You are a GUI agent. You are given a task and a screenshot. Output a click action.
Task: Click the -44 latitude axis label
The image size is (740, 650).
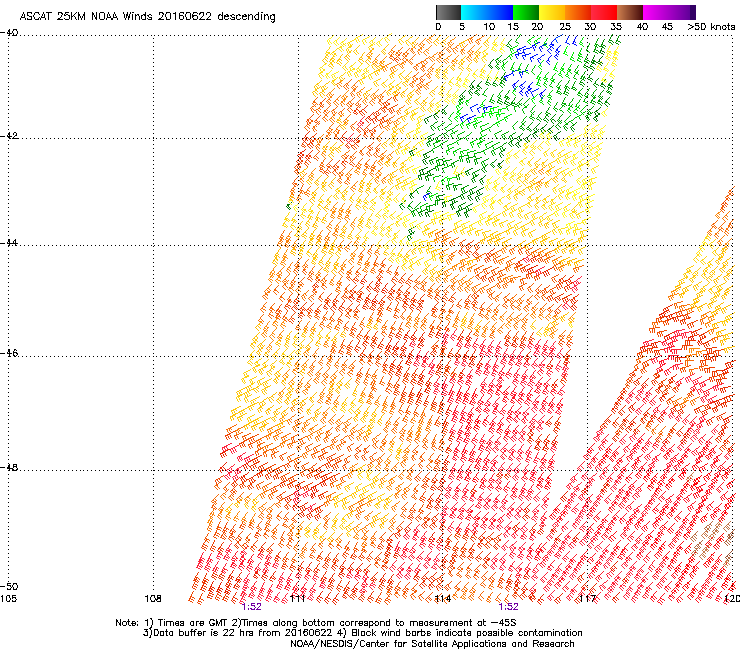[9, 243]
